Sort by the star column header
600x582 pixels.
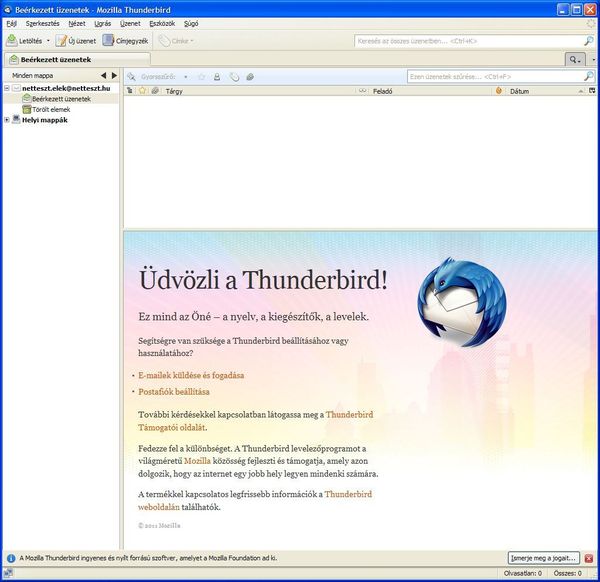pyautogui.click(x=142, y=91)
